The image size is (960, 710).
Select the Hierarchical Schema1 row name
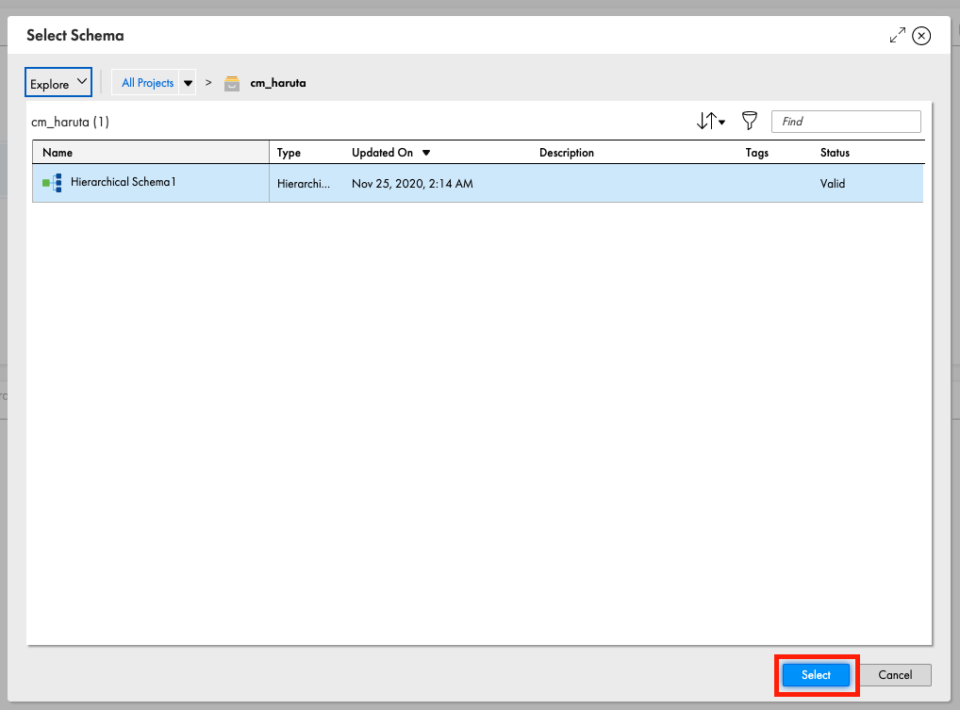pyautogui.click(x=123, y=182)
